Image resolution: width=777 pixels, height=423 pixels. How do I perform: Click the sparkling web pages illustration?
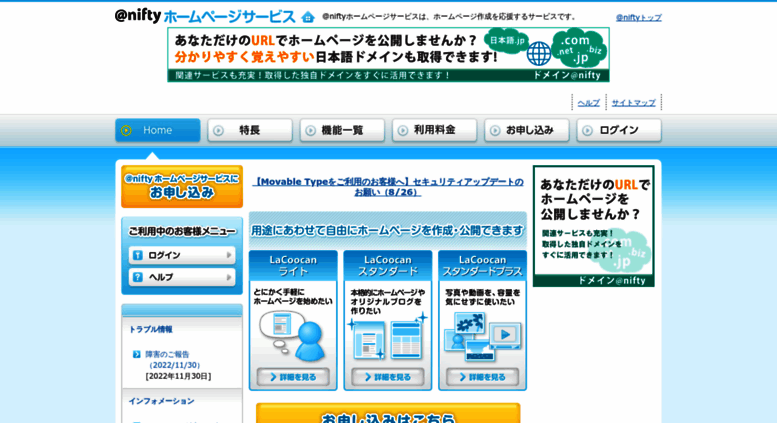388,337
